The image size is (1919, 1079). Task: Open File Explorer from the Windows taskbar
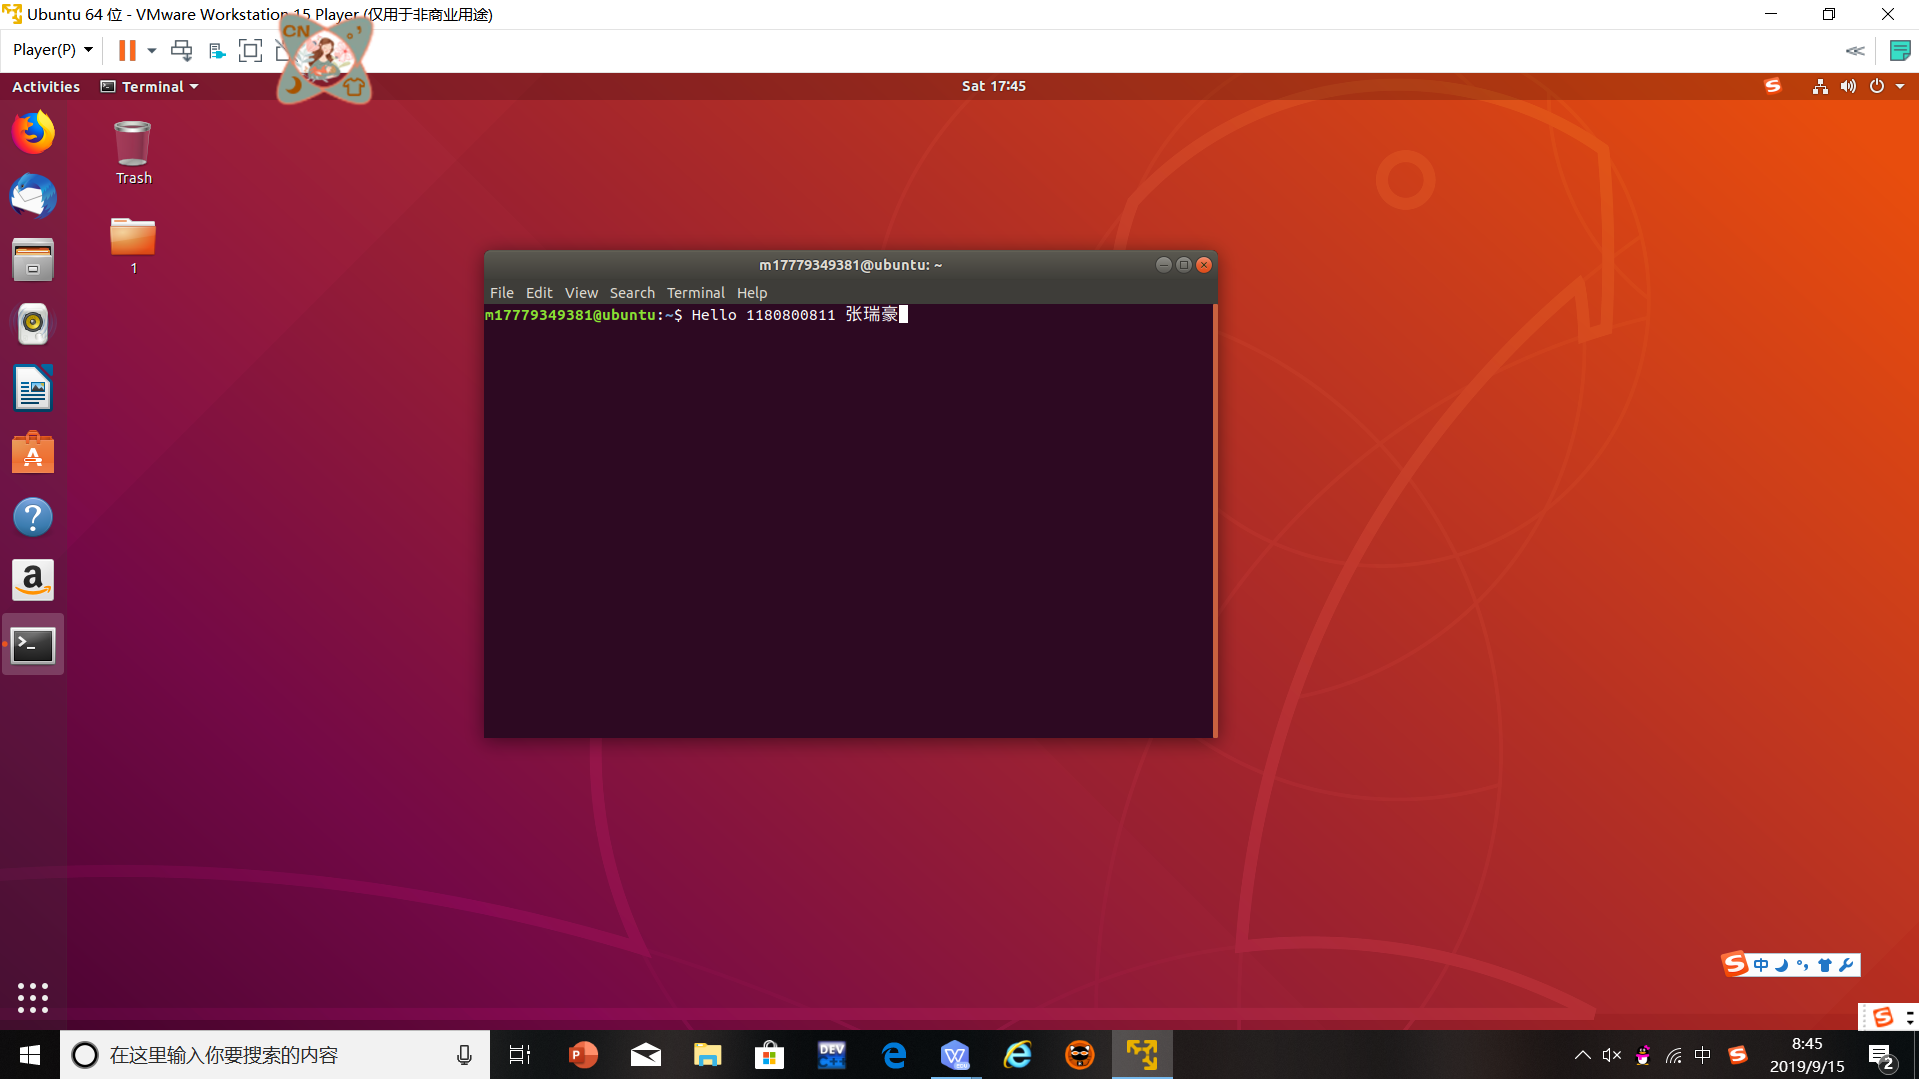coord(707,1055)
